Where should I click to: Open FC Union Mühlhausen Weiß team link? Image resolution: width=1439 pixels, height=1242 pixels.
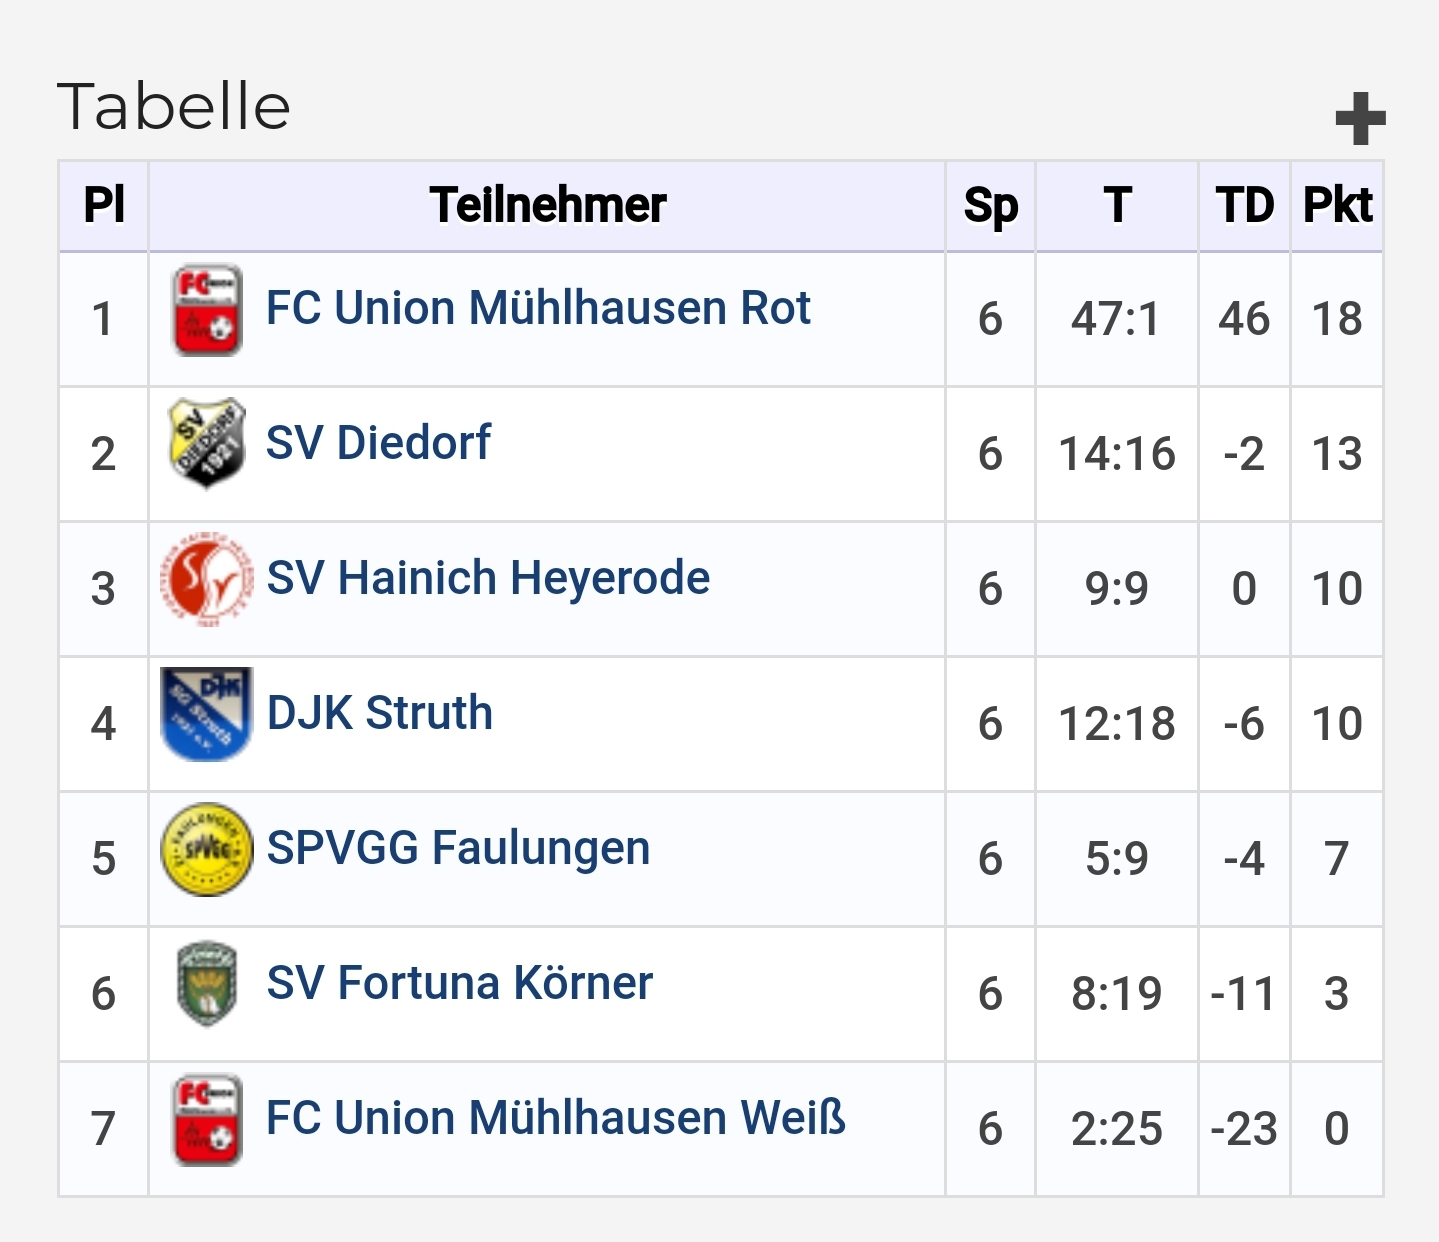pyautogui.click(x=556, y=1118)
